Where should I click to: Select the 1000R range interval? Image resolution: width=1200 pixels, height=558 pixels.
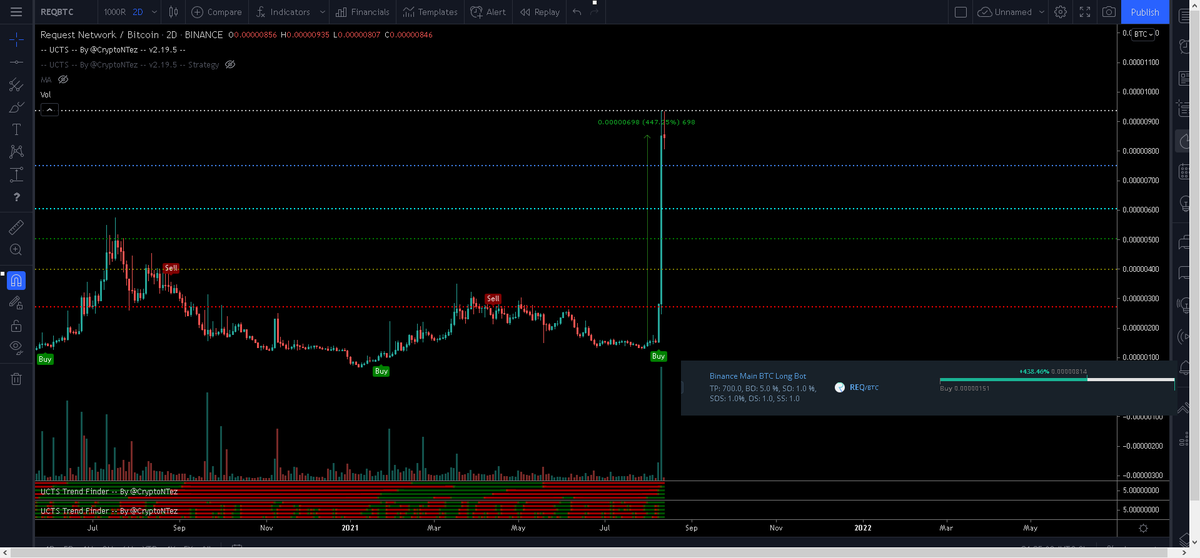click(x=113, y=12)
